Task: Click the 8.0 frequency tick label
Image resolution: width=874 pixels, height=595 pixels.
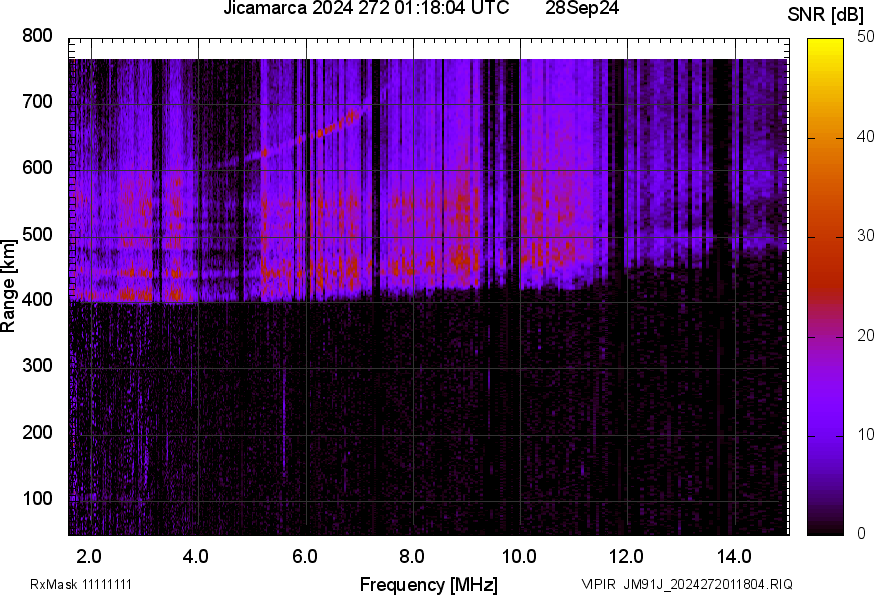Action: pyautogui.click(x=413, y=555)
